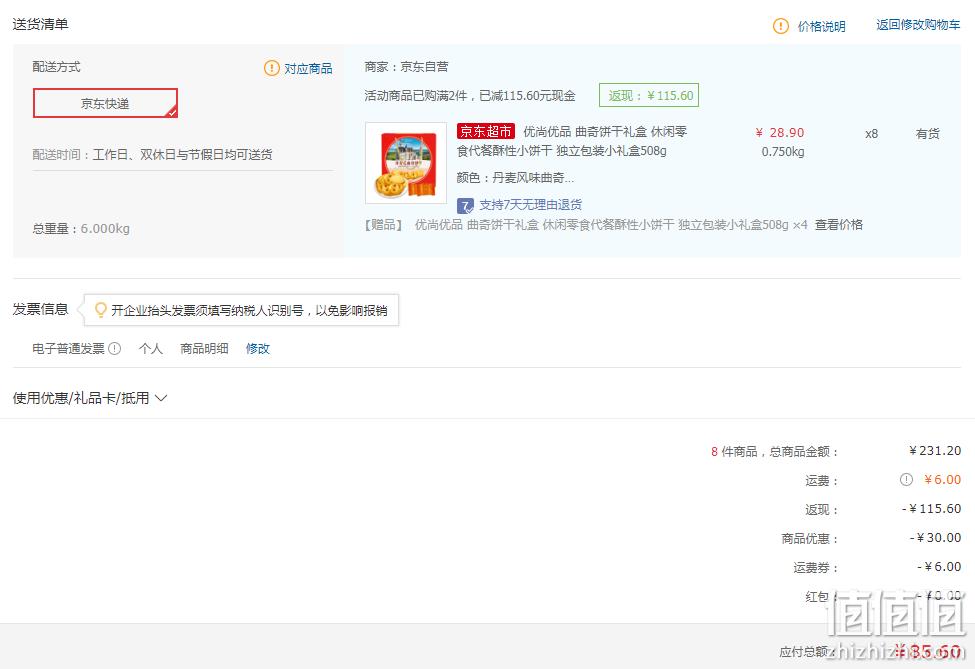Expand 使用优惠/礼品卡/抵用 section
This screenshot has height=669, width=975.
point(90,398)
